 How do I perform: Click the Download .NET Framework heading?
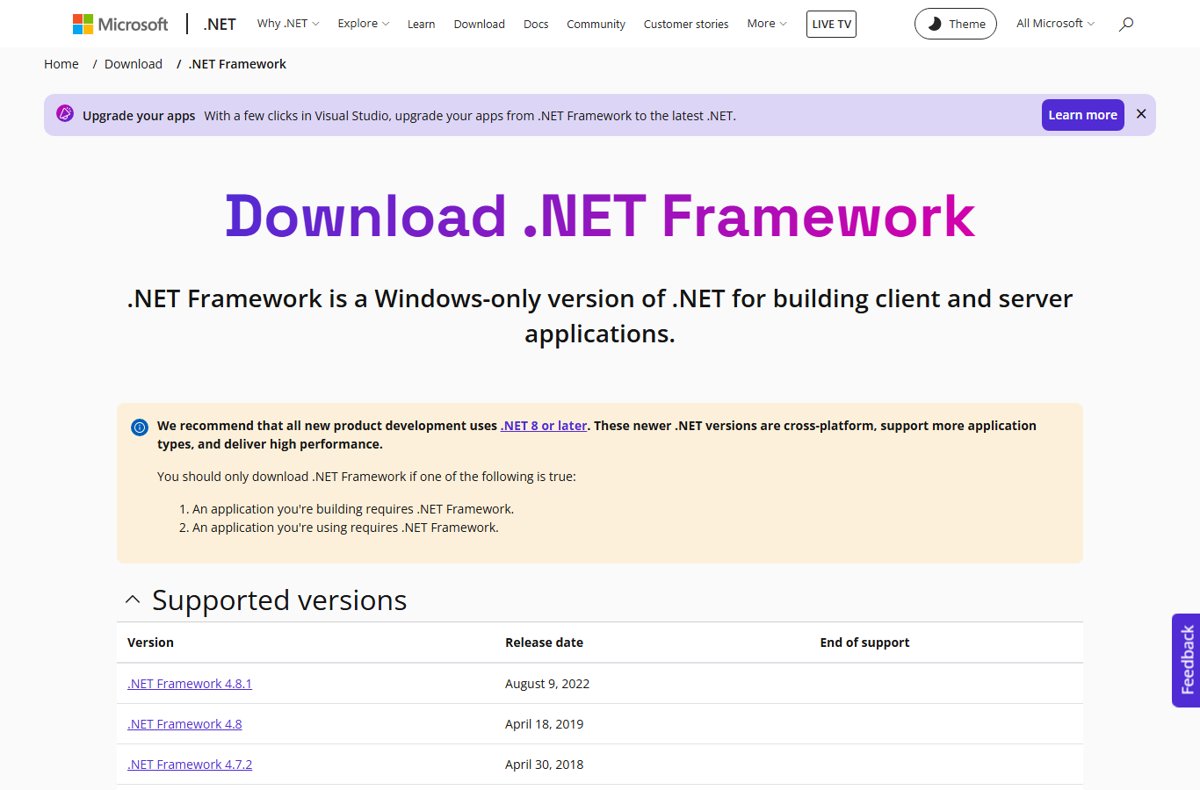coord(600,216)
